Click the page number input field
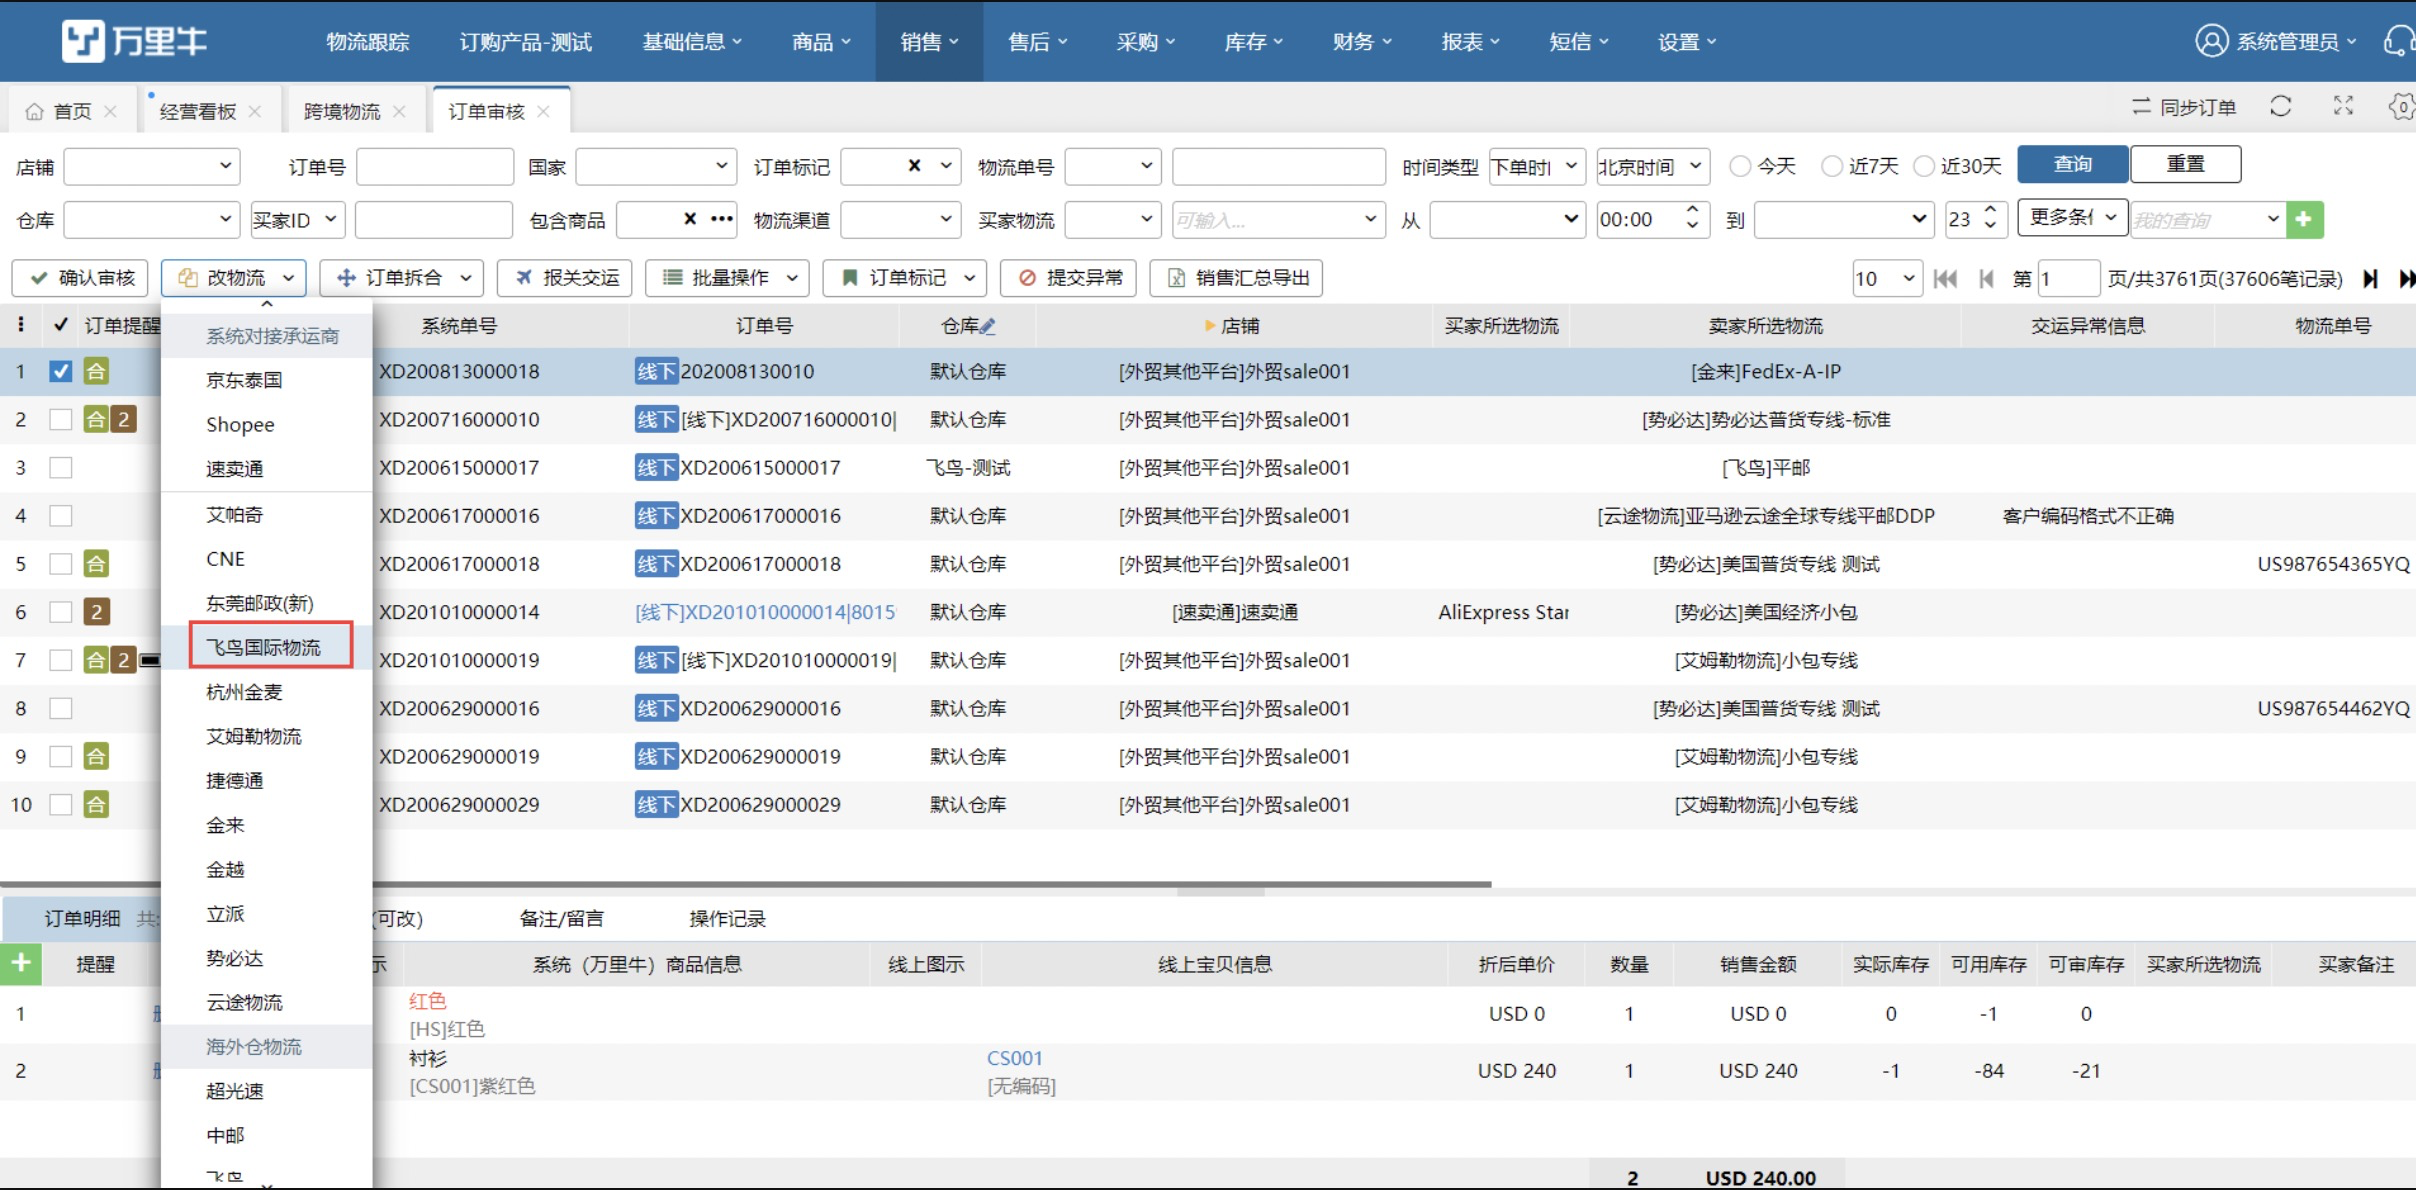The height and width of the screenshot is (1190, 2416). [x=2067, y=279]
